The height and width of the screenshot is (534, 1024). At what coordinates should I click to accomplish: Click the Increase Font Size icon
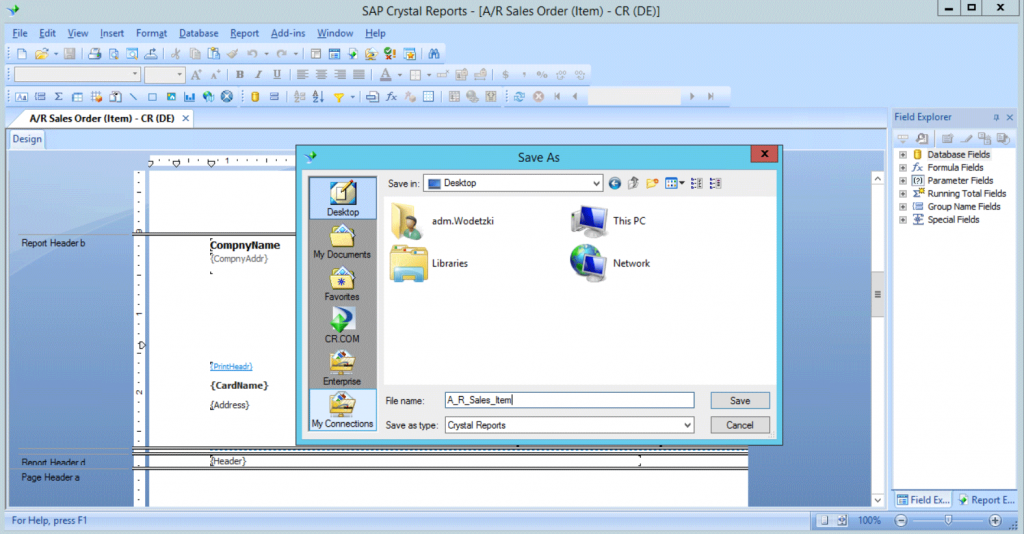click(196, 75)
